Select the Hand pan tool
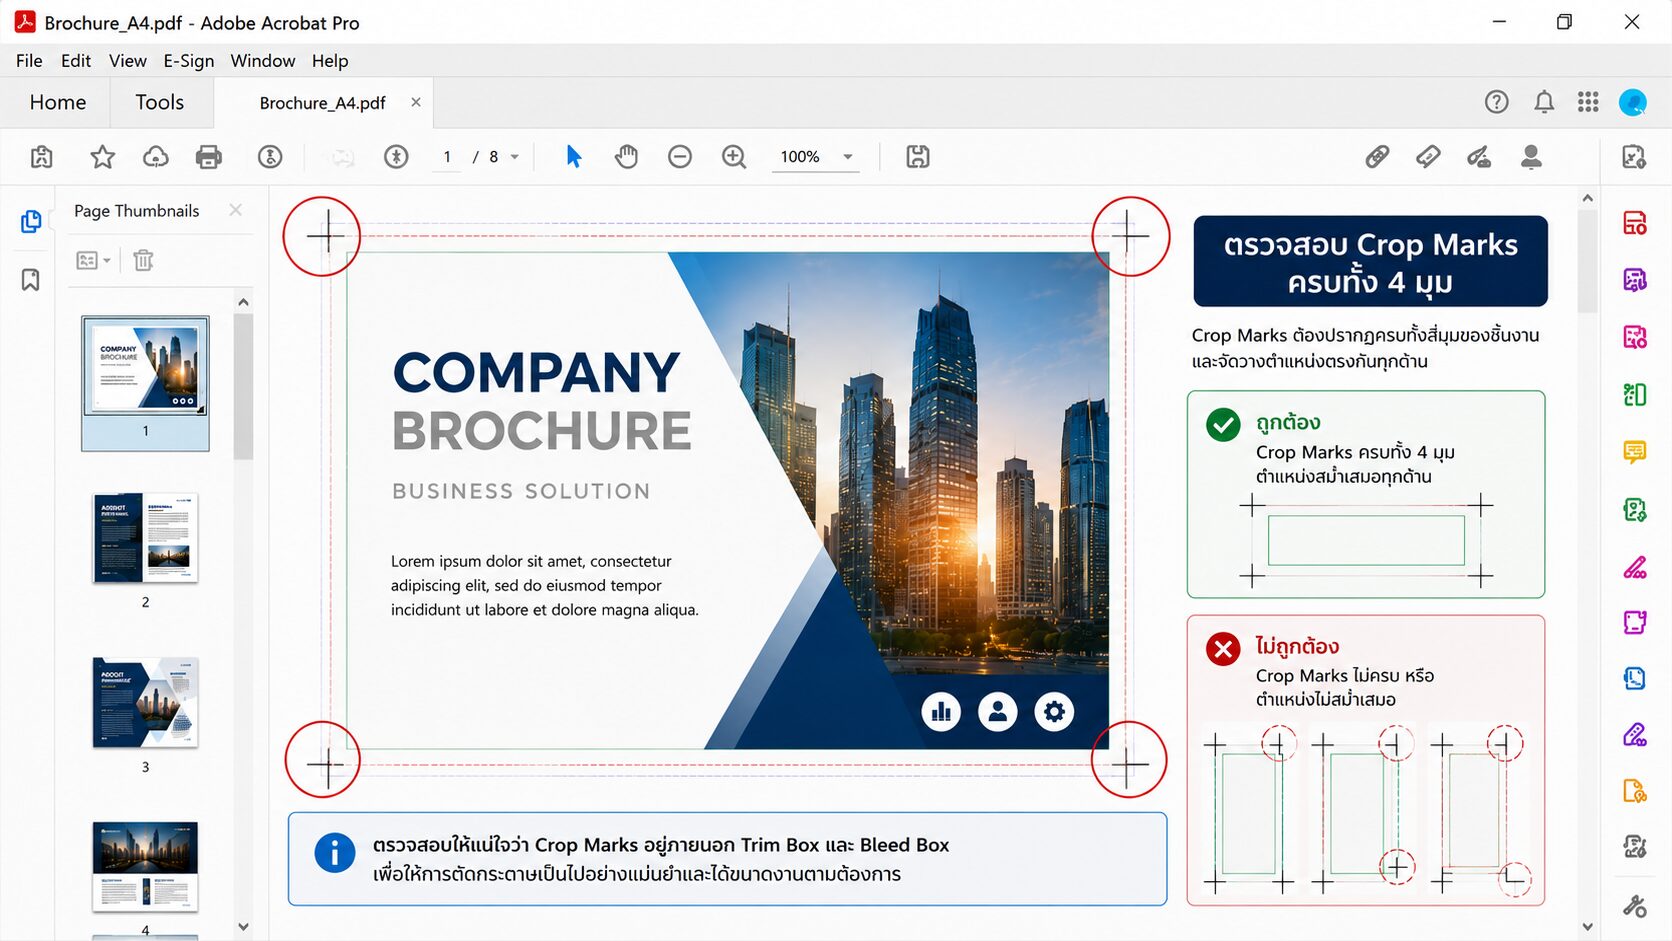This screenshot has width=1672, height=941. (x=626, y=157)
